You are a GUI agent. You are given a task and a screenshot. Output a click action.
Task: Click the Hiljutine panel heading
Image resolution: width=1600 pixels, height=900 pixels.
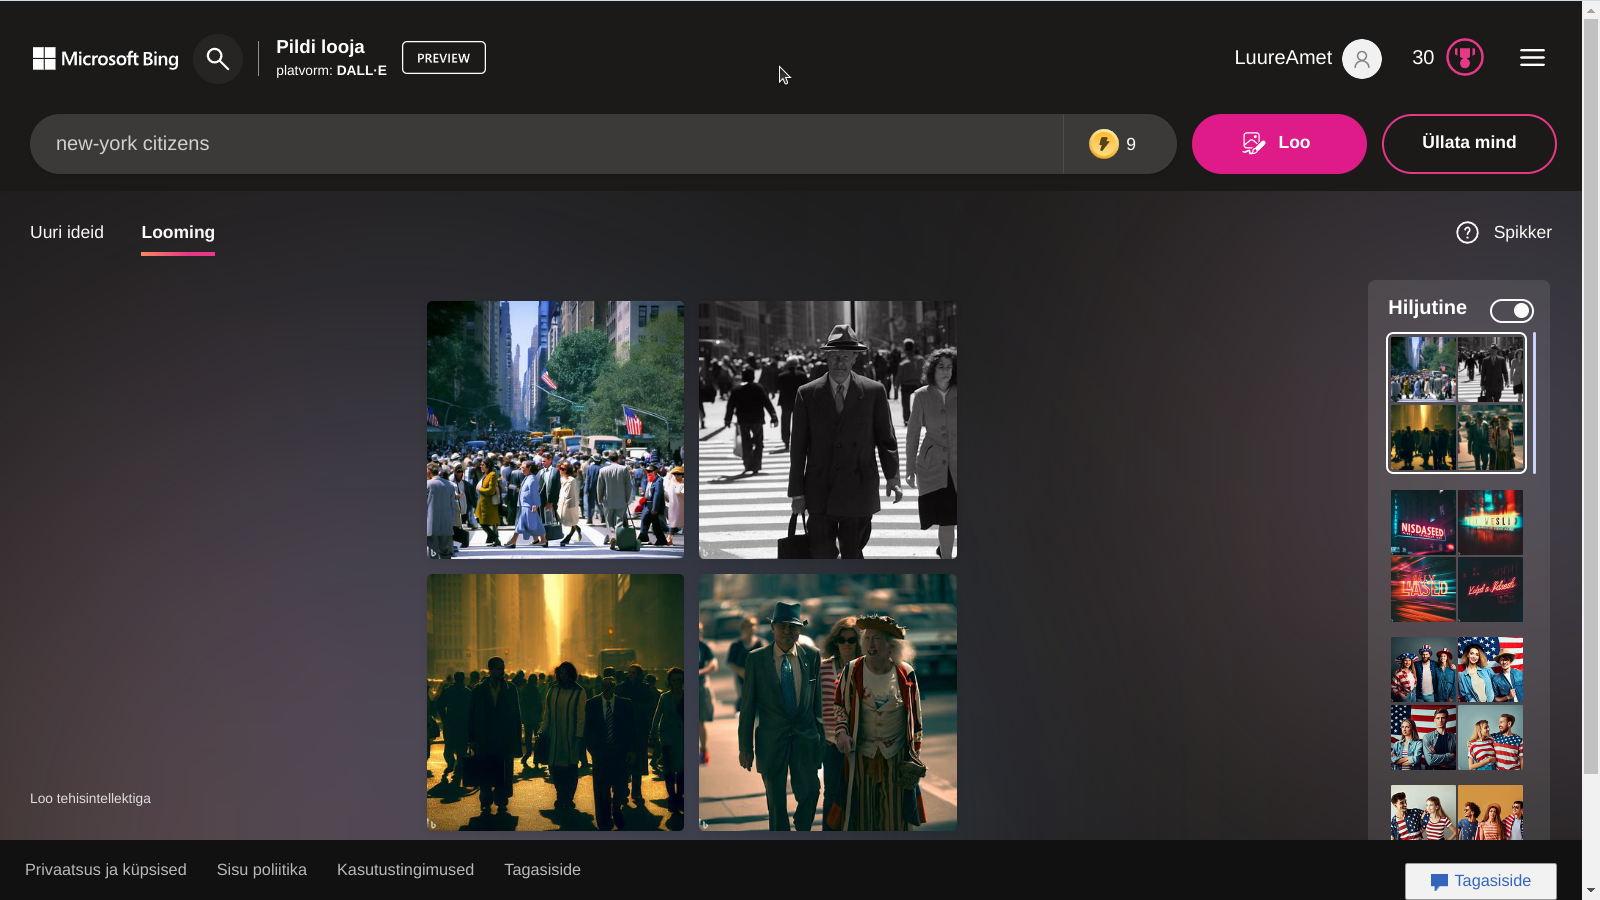coord(1427,308)
